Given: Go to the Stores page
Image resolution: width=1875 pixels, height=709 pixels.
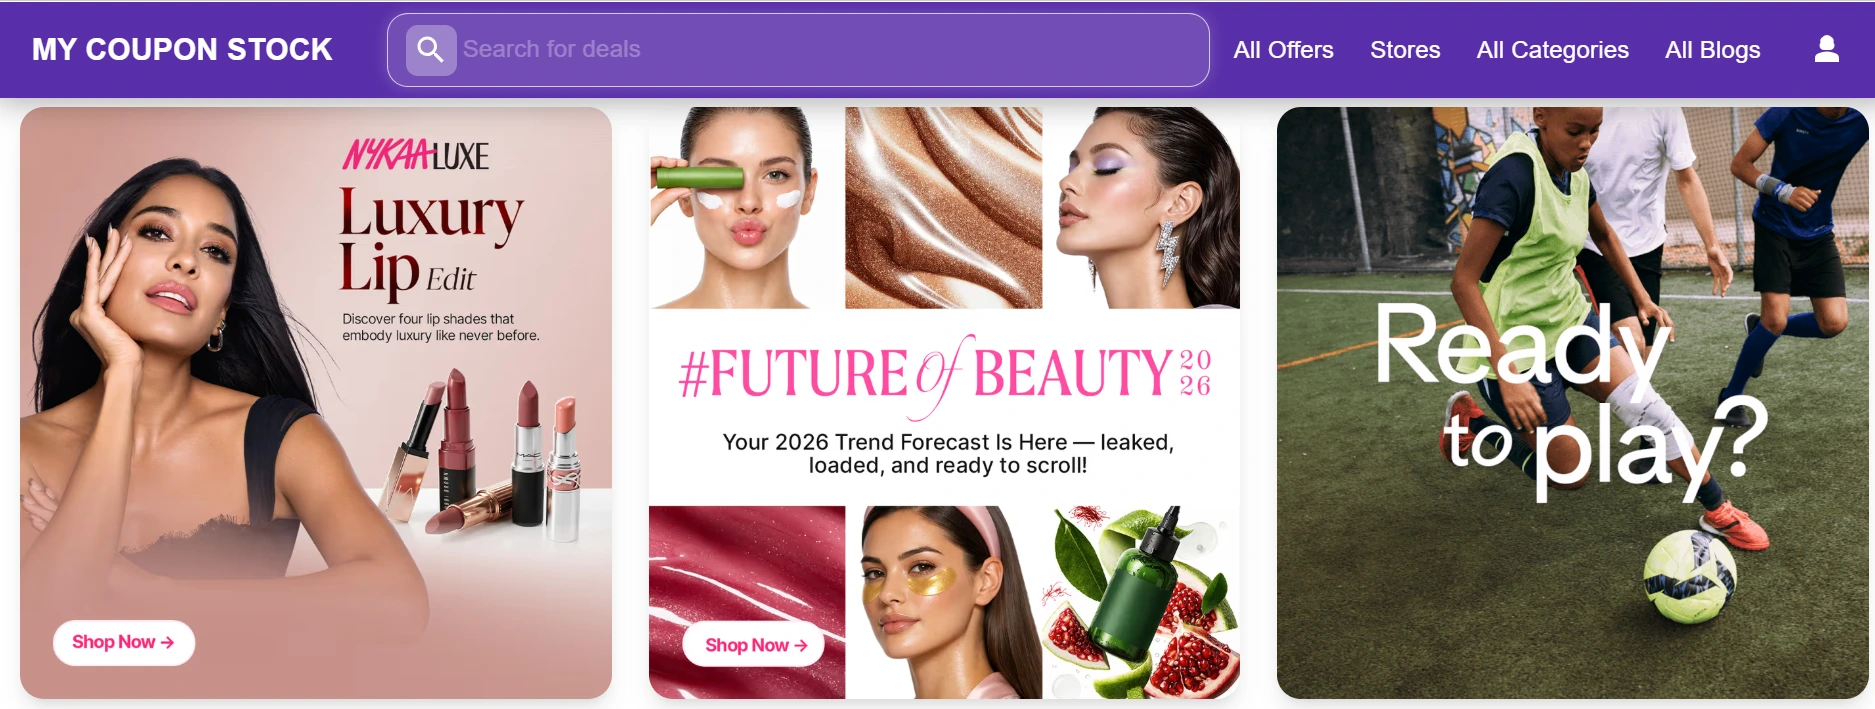Looking at the screenshot, I should (1405, 50).
